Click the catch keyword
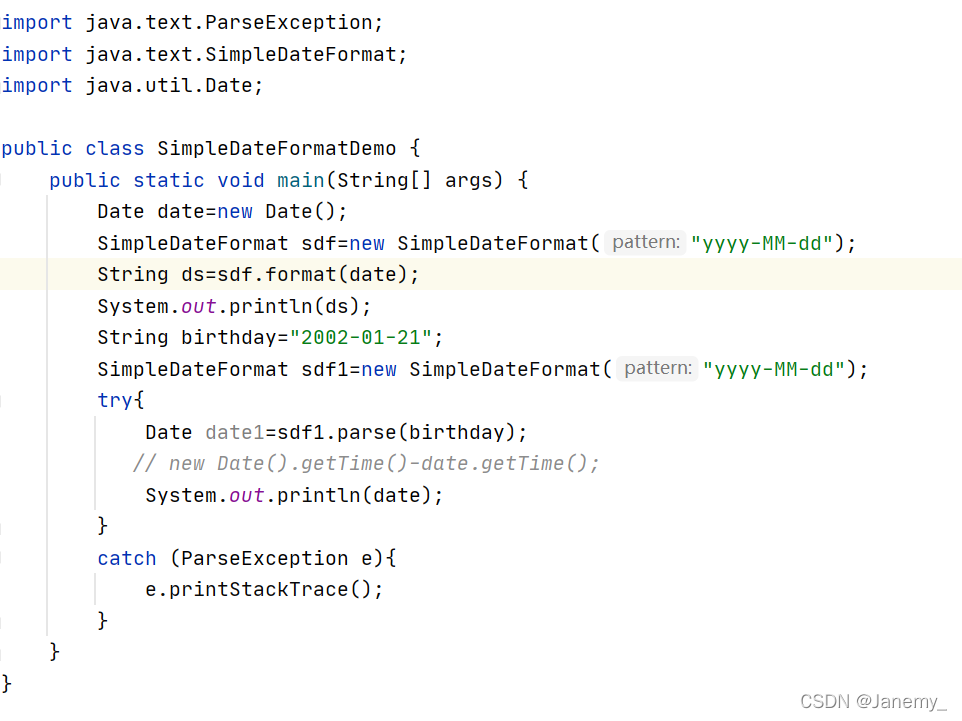Viewport: 962px width, 721px height. pos(127,558)
